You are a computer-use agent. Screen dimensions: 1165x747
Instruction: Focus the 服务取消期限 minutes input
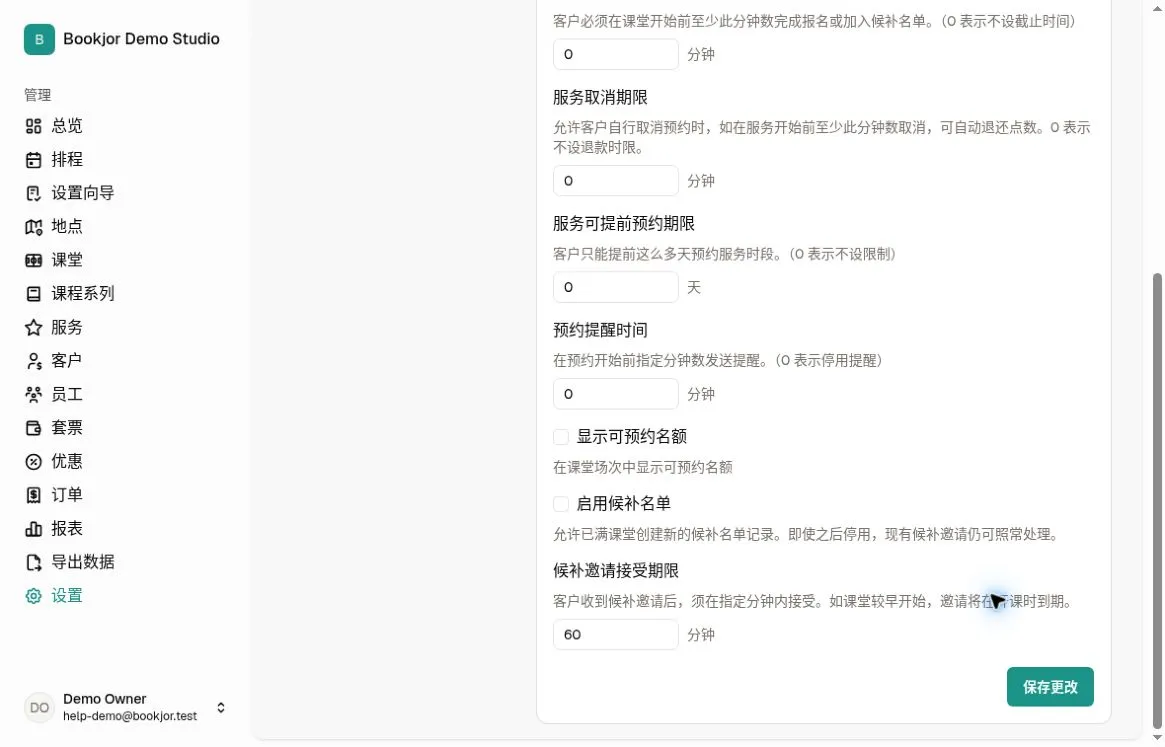click(x=616, y=181)
